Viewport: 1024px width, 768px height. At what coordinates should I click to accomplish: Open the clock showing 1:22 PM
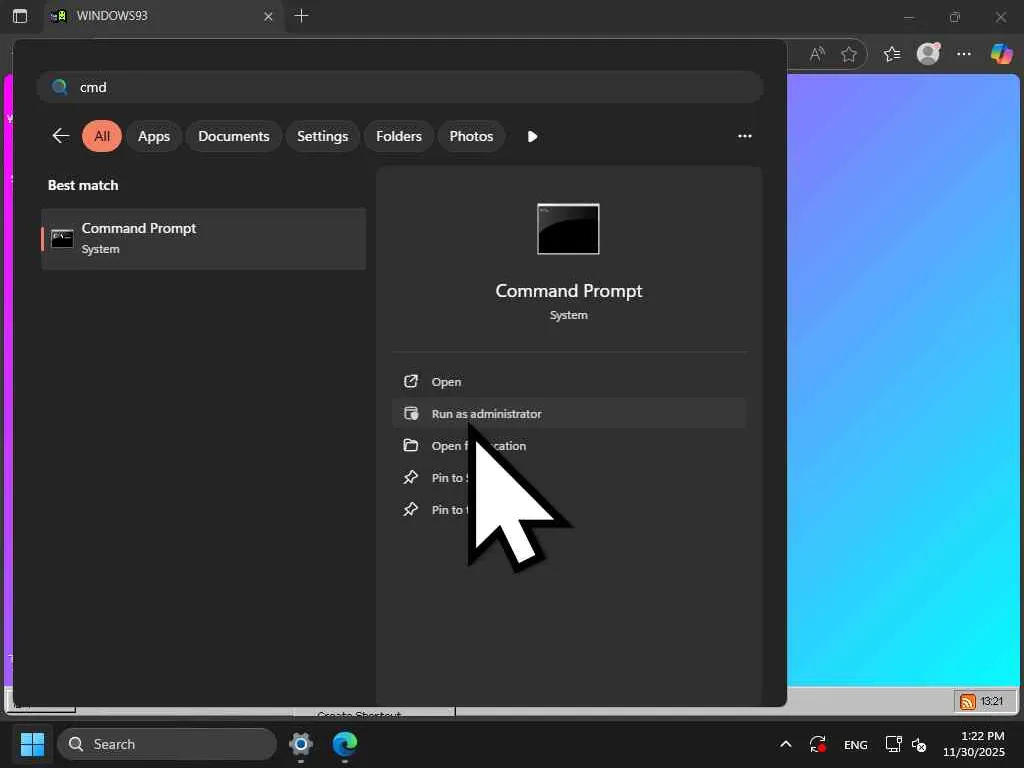pyautogui.click(x=973, y=744)
